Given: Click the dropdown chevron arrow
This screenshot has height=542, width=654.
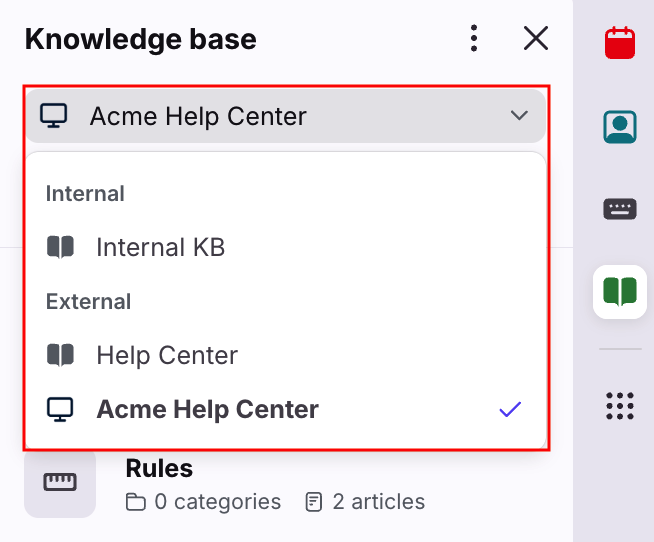Looking at the screenshot, I should 519,116.
